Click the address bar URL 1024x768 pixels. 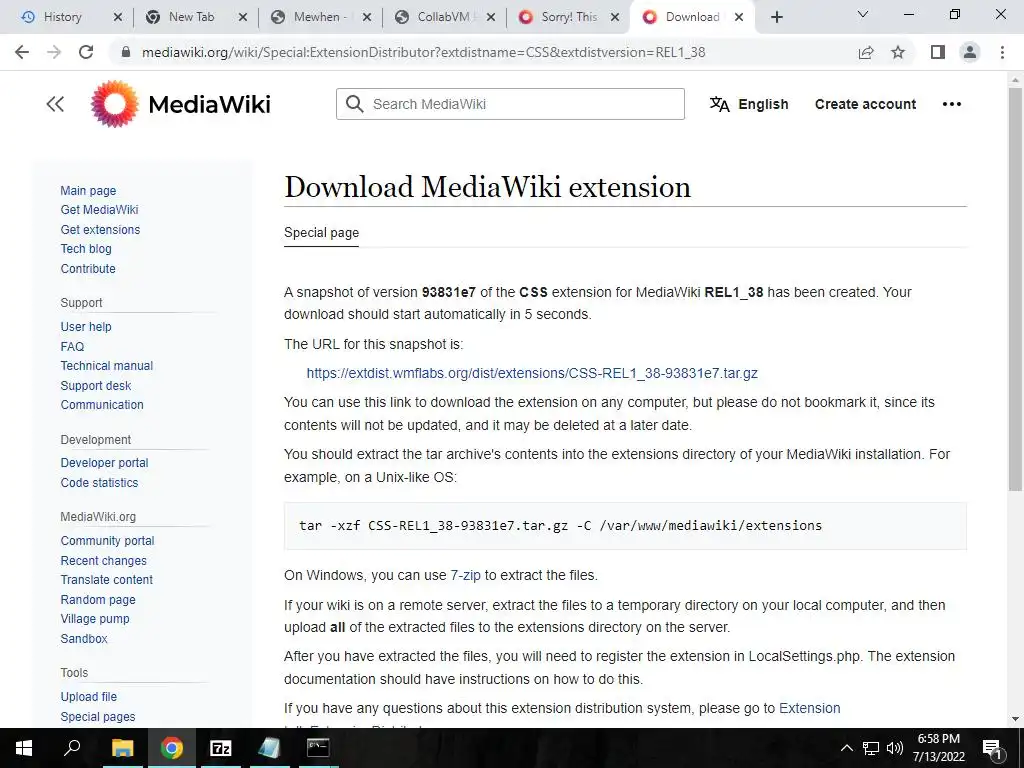(423, 52)
